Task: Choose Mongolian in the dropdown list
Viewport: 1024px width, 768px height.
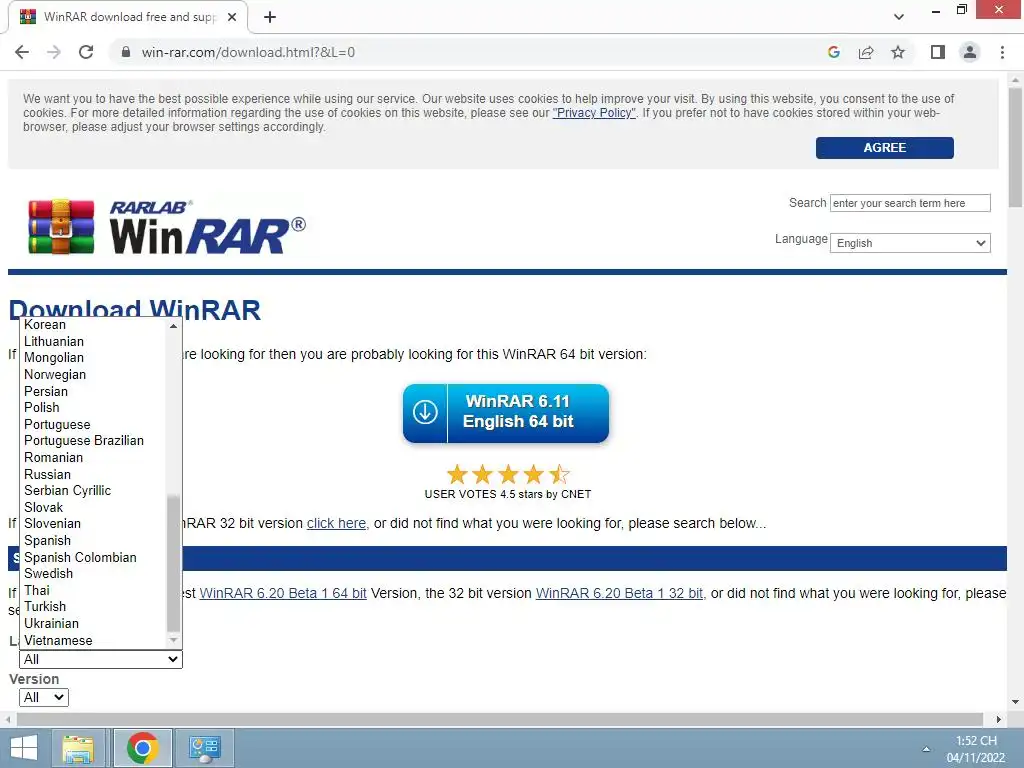Action: 94,358
